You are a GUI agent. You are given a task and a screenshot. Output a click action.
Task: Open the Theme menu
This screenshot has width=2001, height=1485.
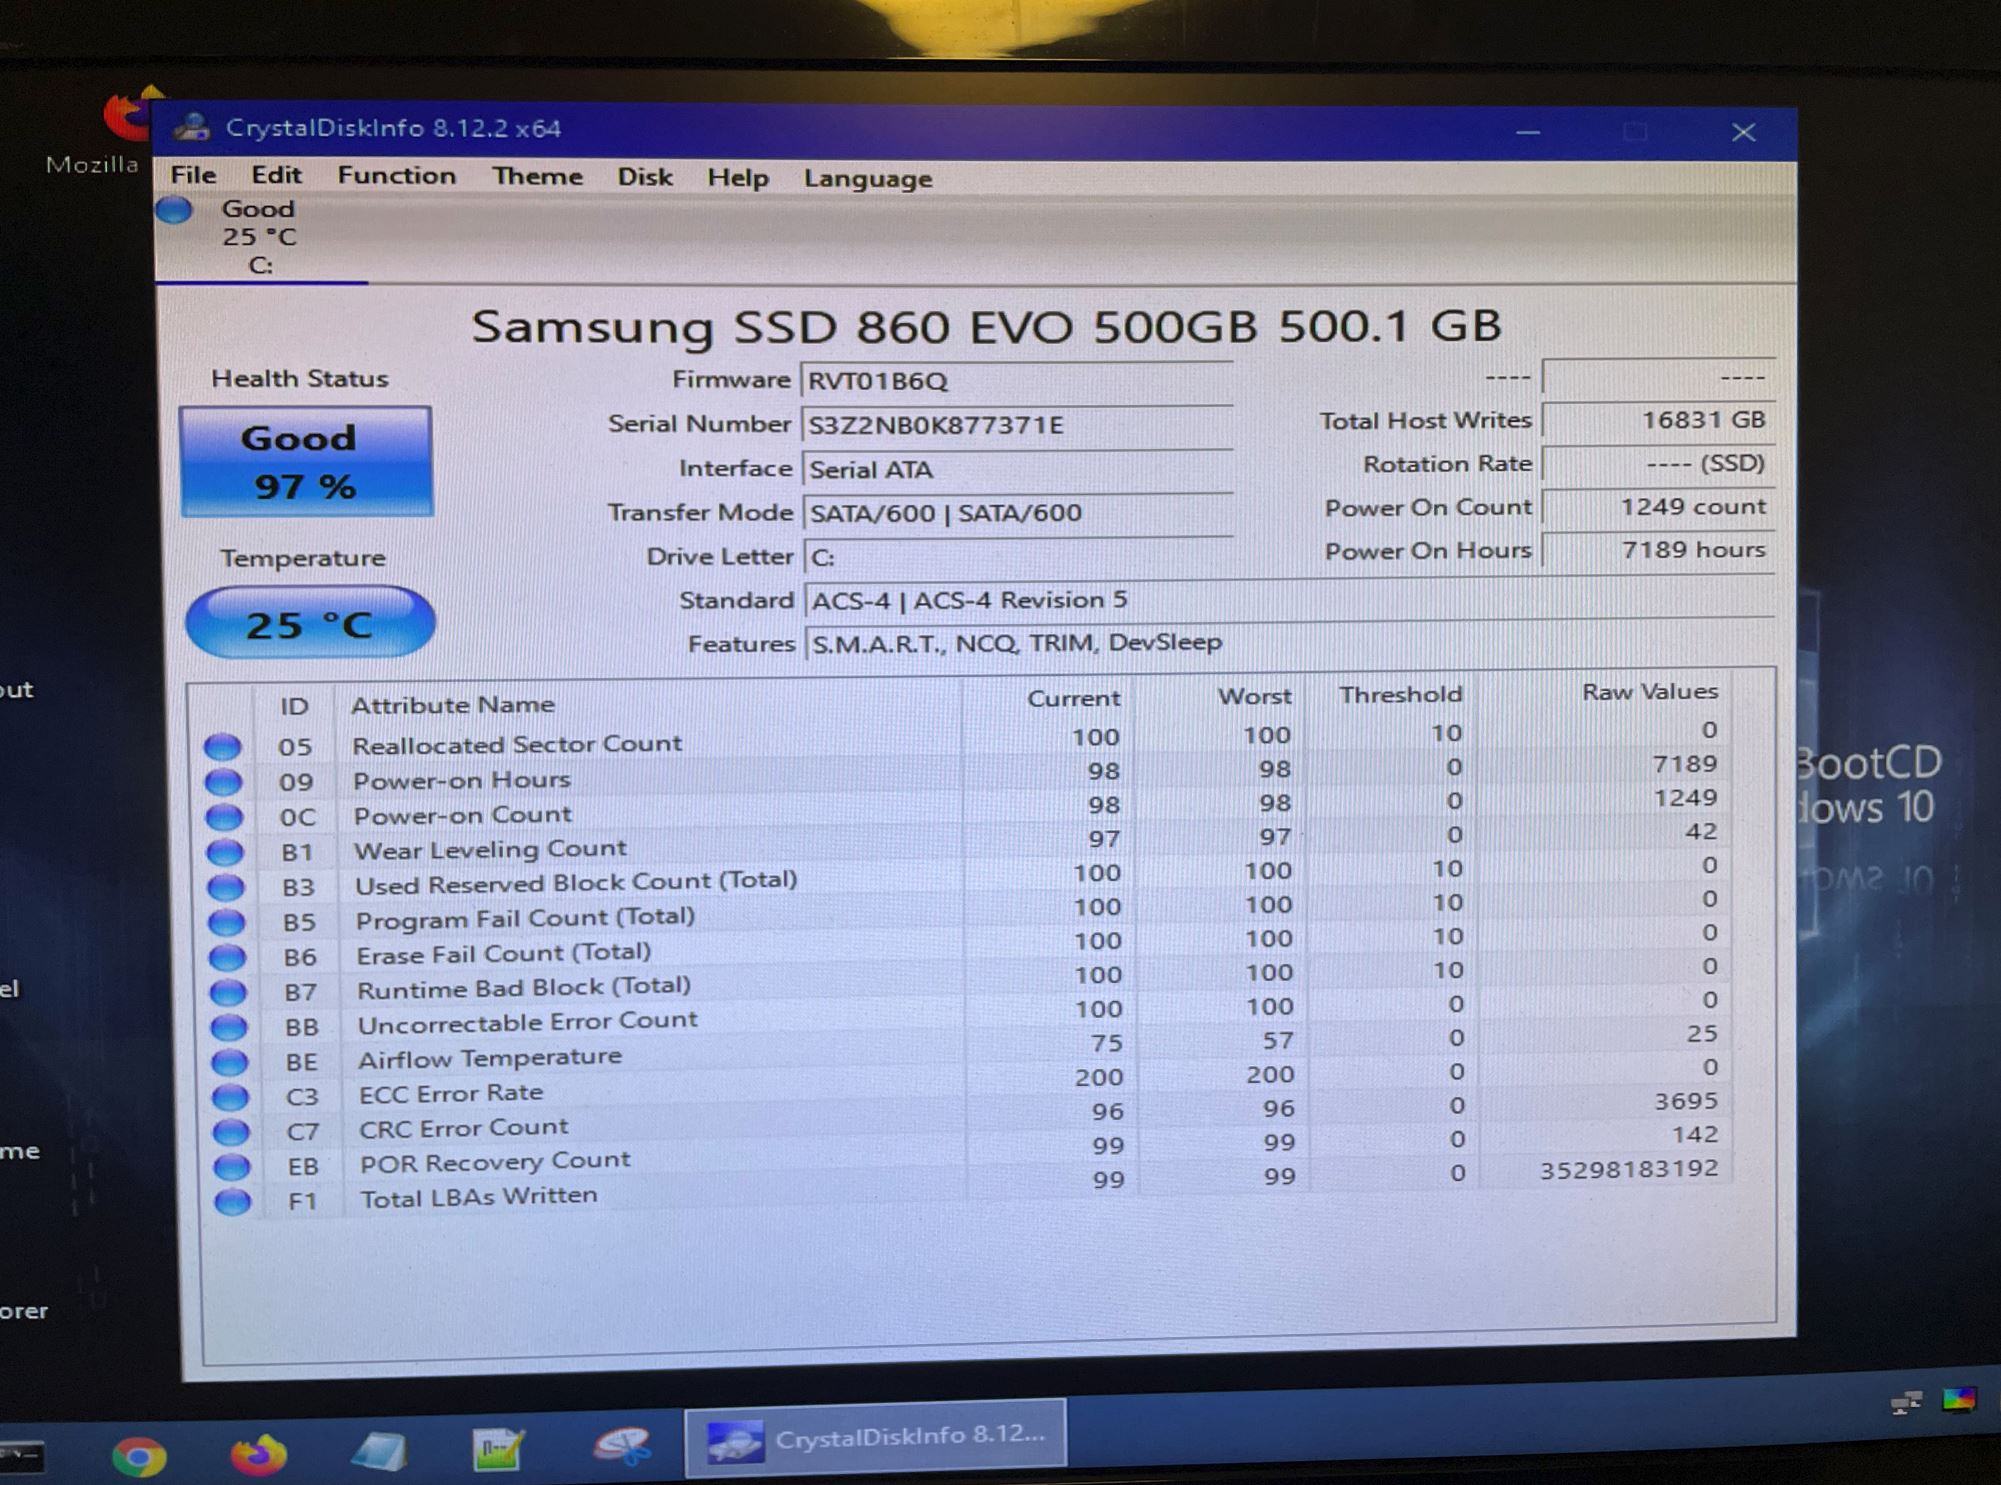[537, 177]
